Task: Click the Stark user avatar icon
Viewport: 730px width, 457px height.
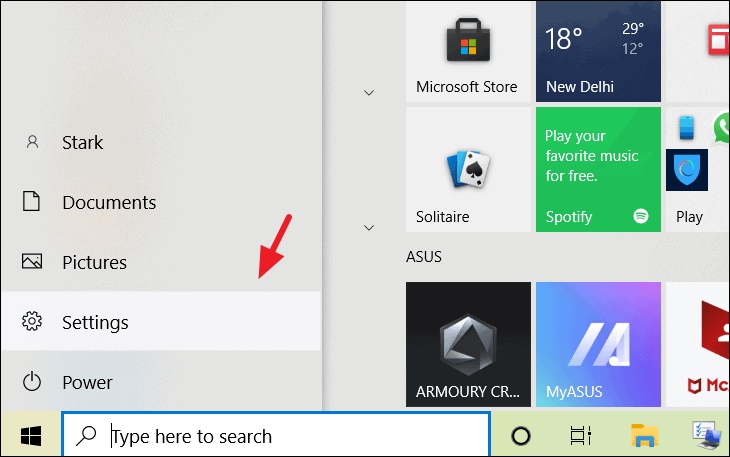Action: (32, 142)
